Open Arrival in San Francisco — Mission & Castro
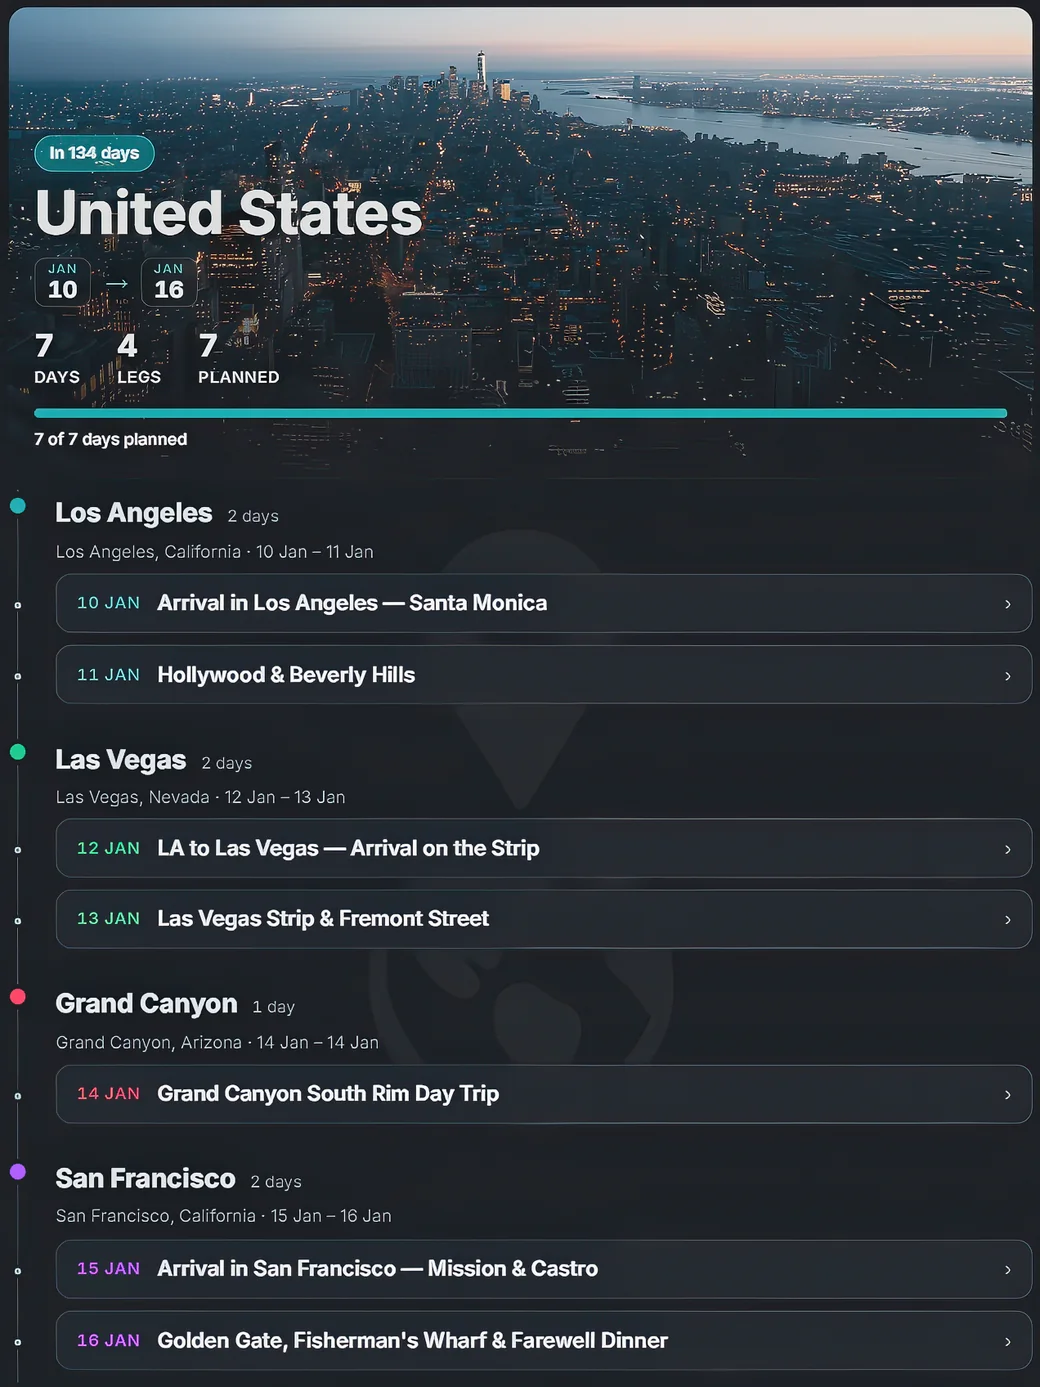The image size is (1040, 1387). (544, 1269)
